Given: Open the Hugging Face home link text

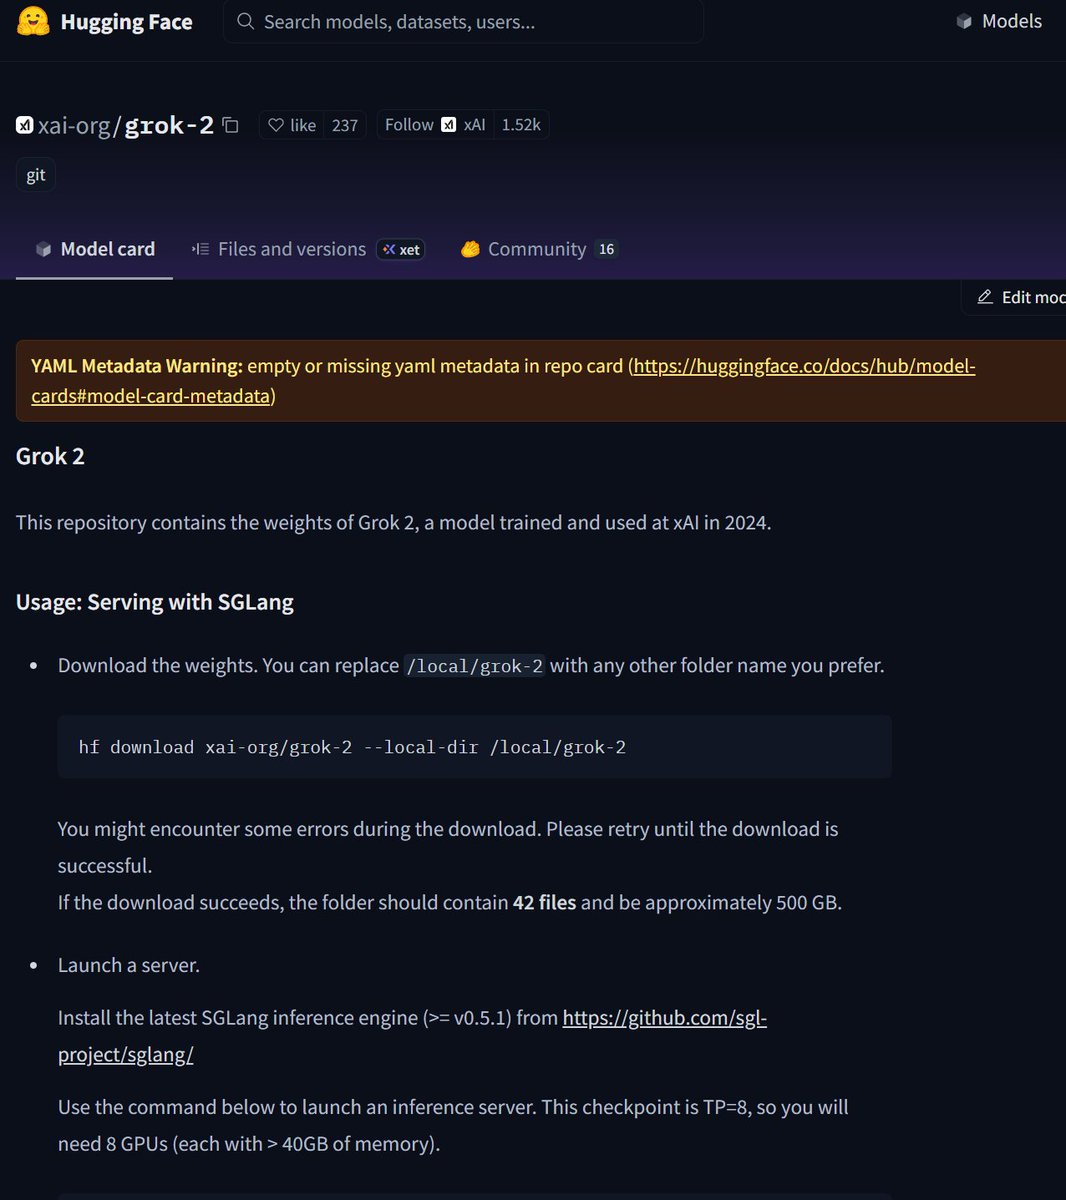Looking at the screenshot, I should coord(126,22).
